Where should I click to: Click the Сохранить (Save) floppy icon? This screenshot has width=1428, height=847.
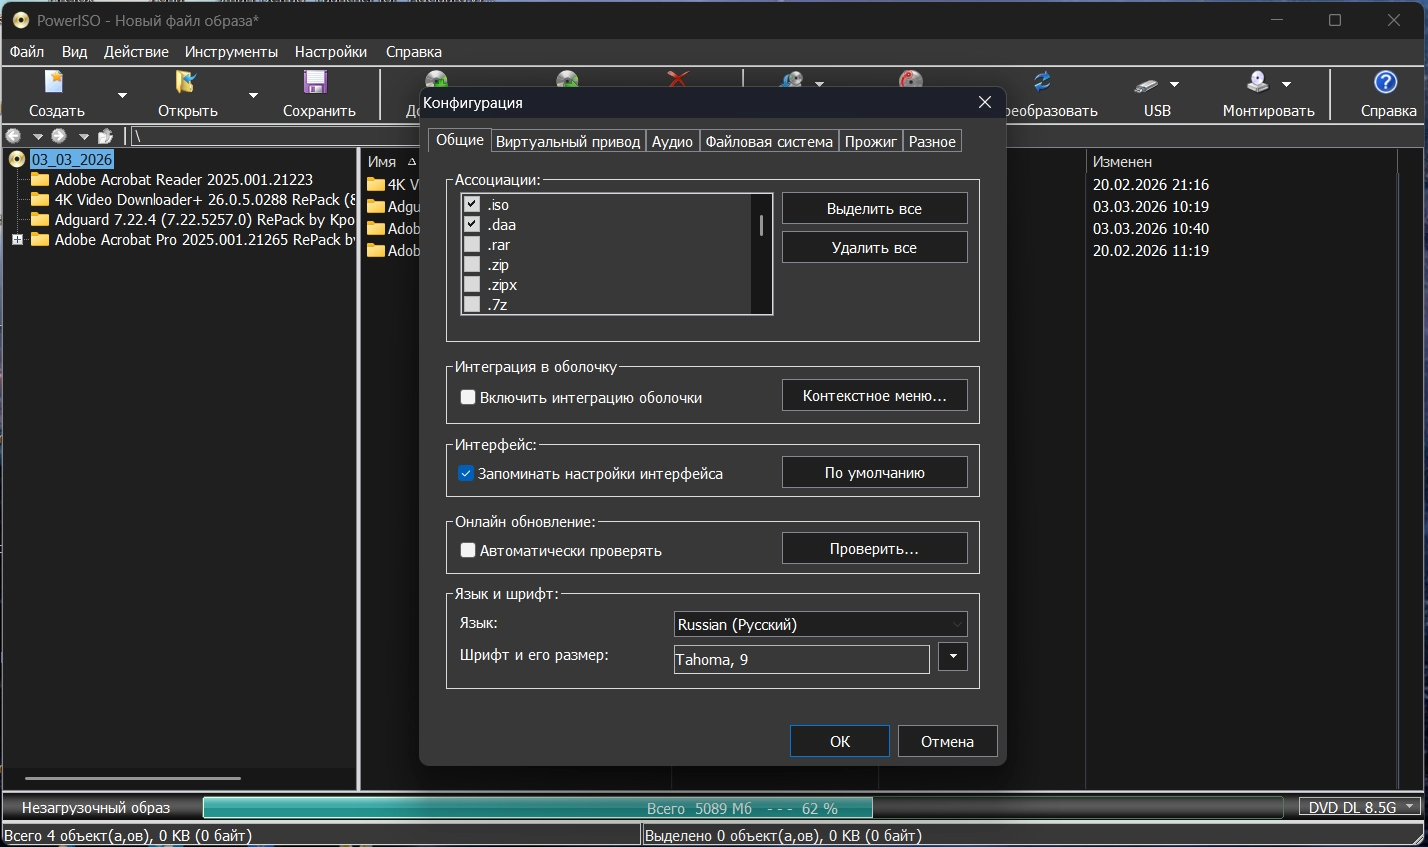pos(316,83)
